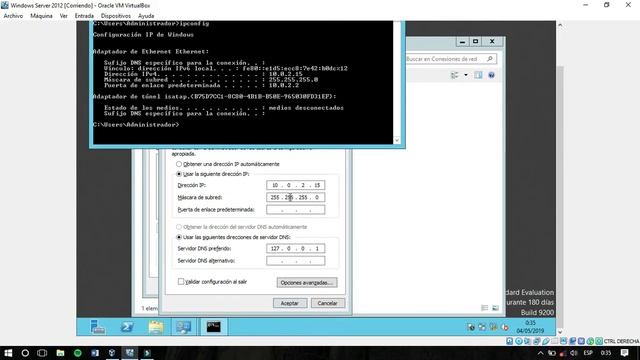
Task: Switch to large icons view at window bottom
Action: [495, 308]
